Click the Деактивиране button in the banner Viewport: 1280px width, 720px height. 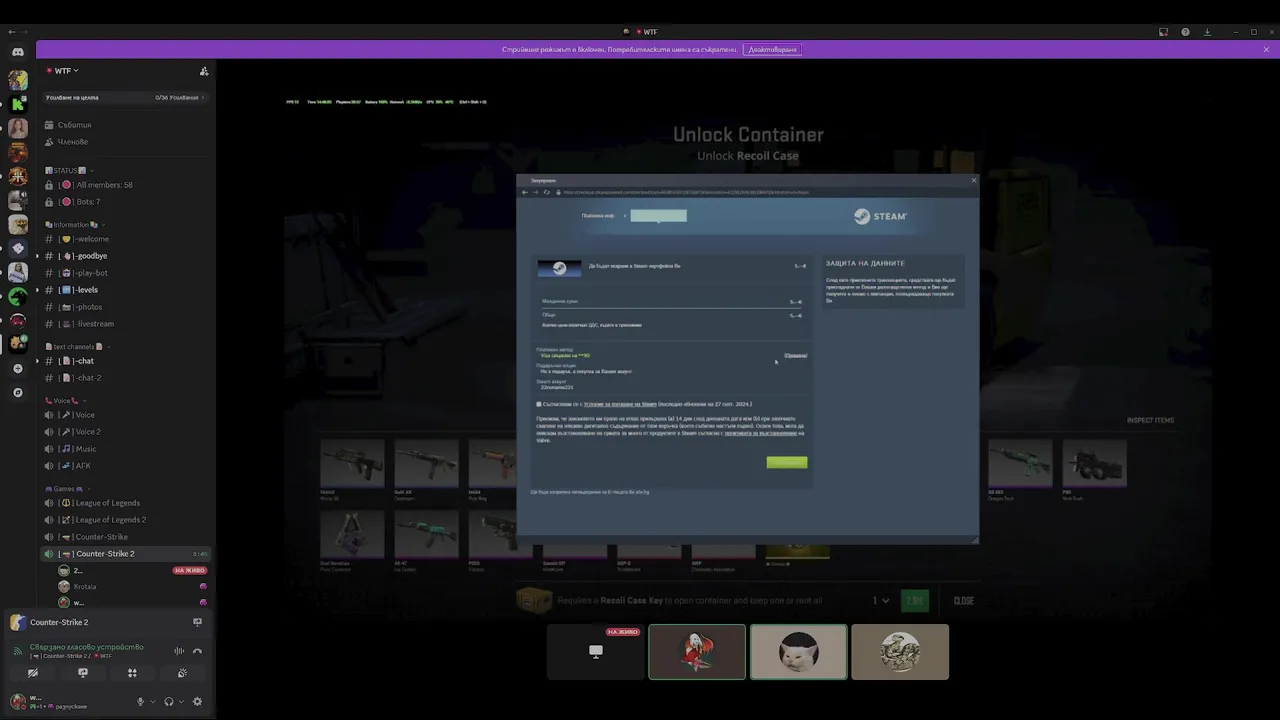tap(773, 49)
